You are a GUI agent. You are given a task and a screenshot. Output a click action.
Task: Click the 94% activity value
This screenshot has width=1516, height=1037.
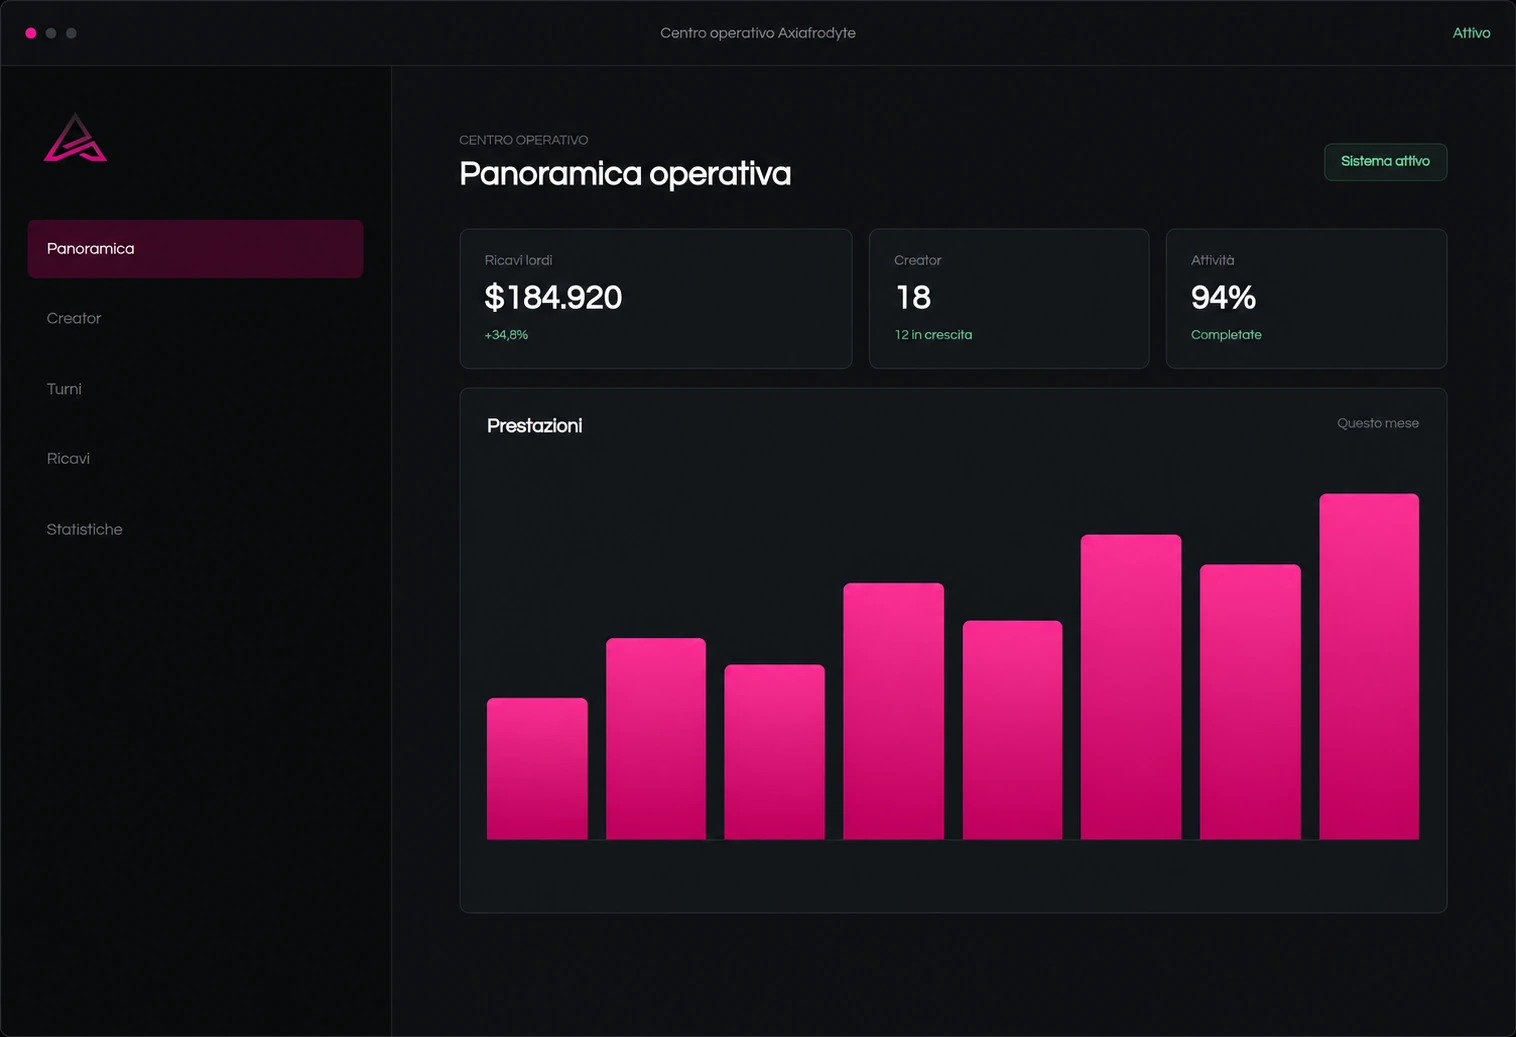coord(1223,297)
